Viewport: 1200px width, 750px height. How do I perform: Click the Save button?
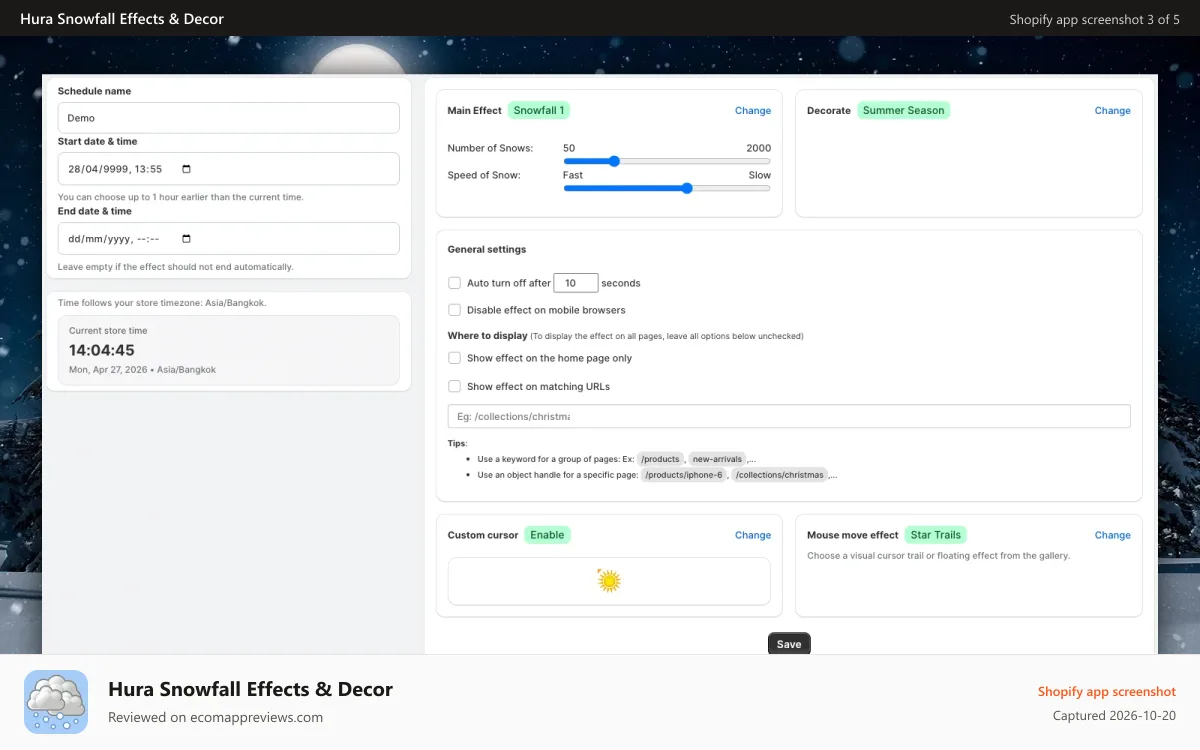click(x=789, y=644)
